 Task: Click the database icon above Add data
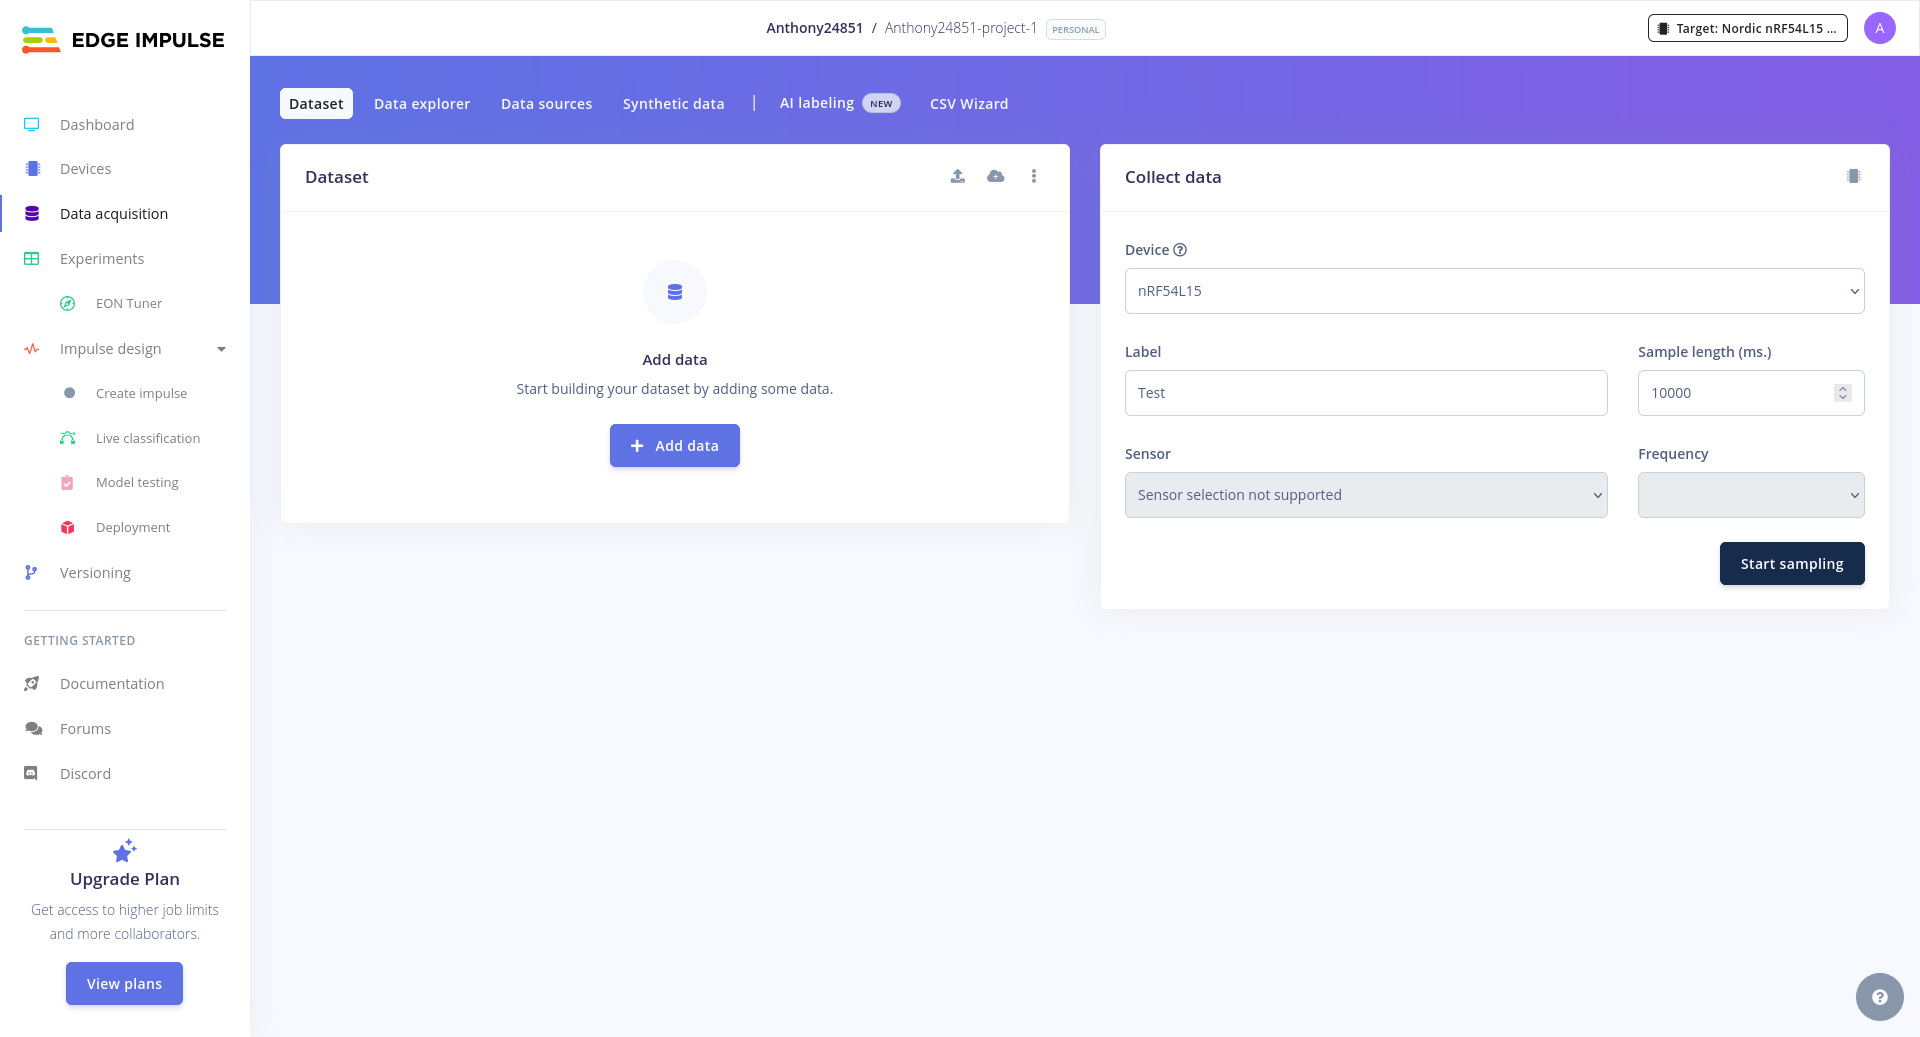coord(675,292)
